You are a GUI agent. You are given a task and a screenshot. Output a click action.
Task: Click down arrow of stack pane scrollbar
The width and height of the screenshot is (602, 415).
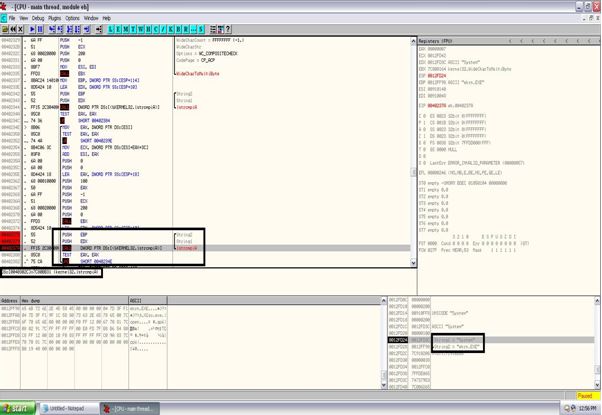pos(597,385)
